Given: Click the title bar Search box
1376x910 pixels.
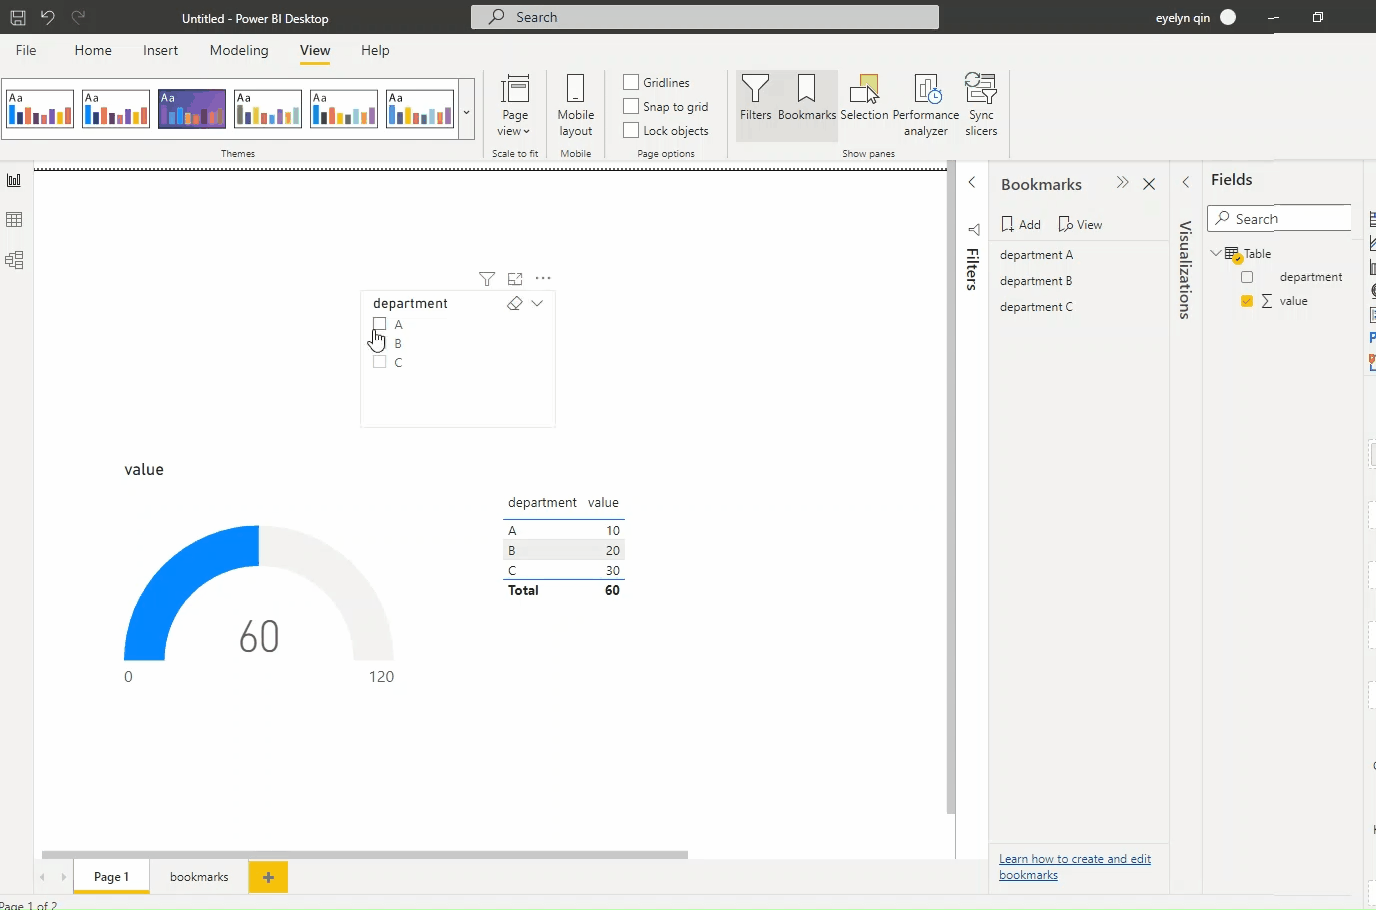Looking at the screenshot, I should [x=705, y=17].
